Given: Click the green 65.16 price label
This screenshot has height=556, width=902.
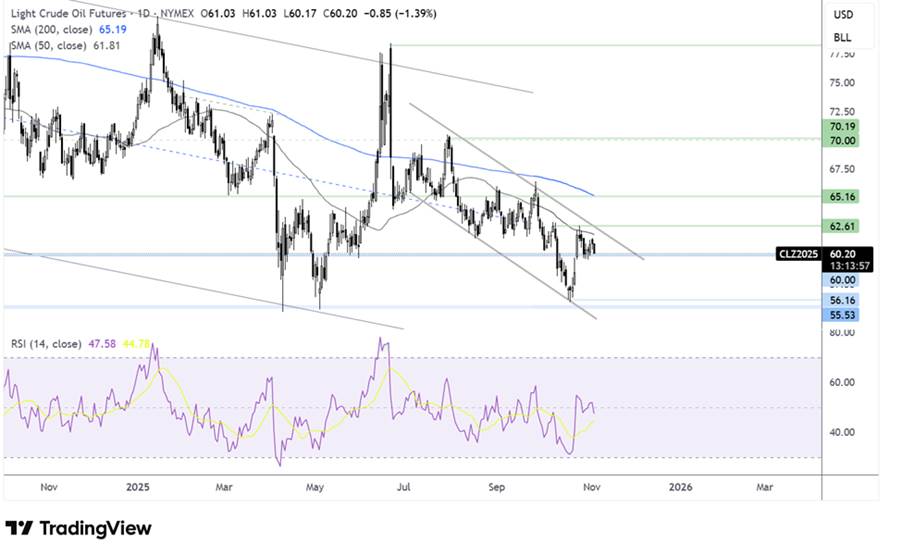Looking at the screenshot, I should tap(840, 196).
